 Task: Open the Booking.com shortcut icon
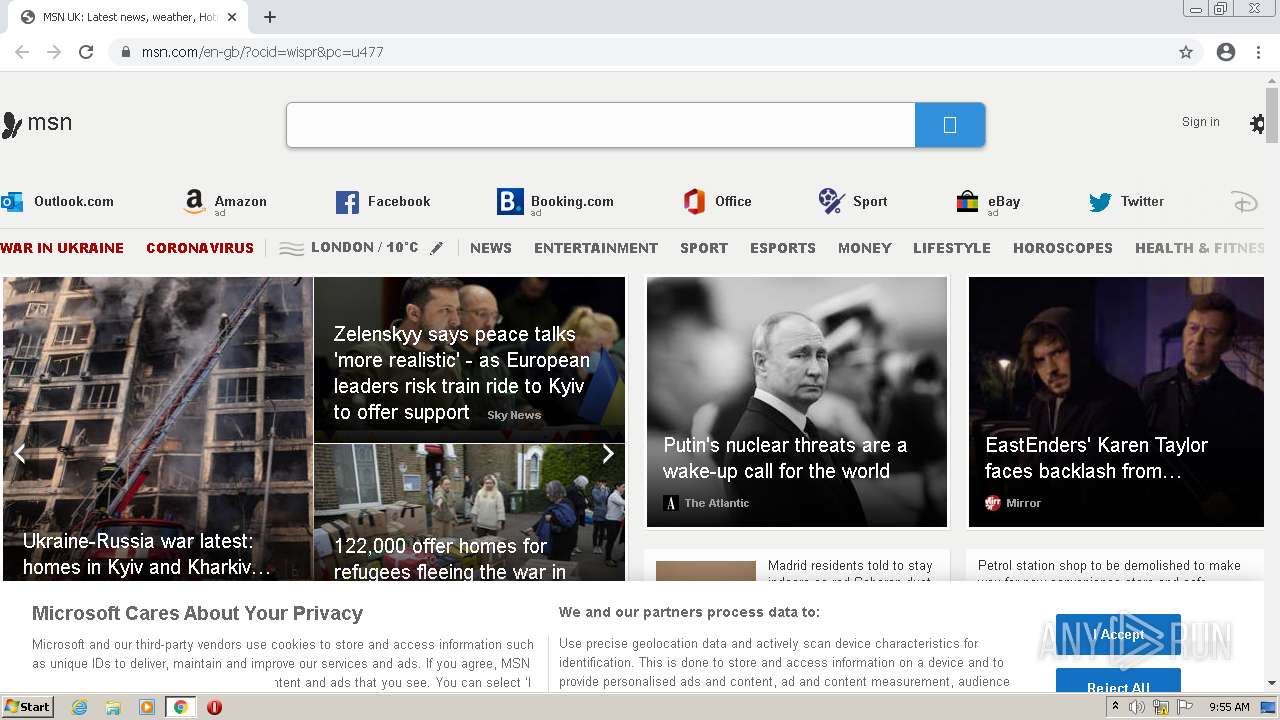(510, 202)
